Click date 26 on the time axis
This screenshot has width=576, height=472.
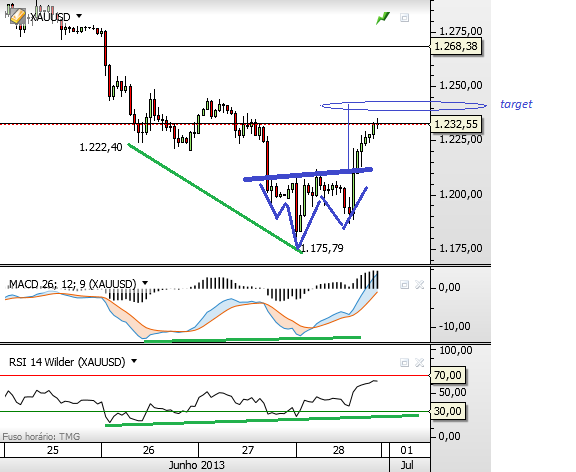tap(148, 450)
